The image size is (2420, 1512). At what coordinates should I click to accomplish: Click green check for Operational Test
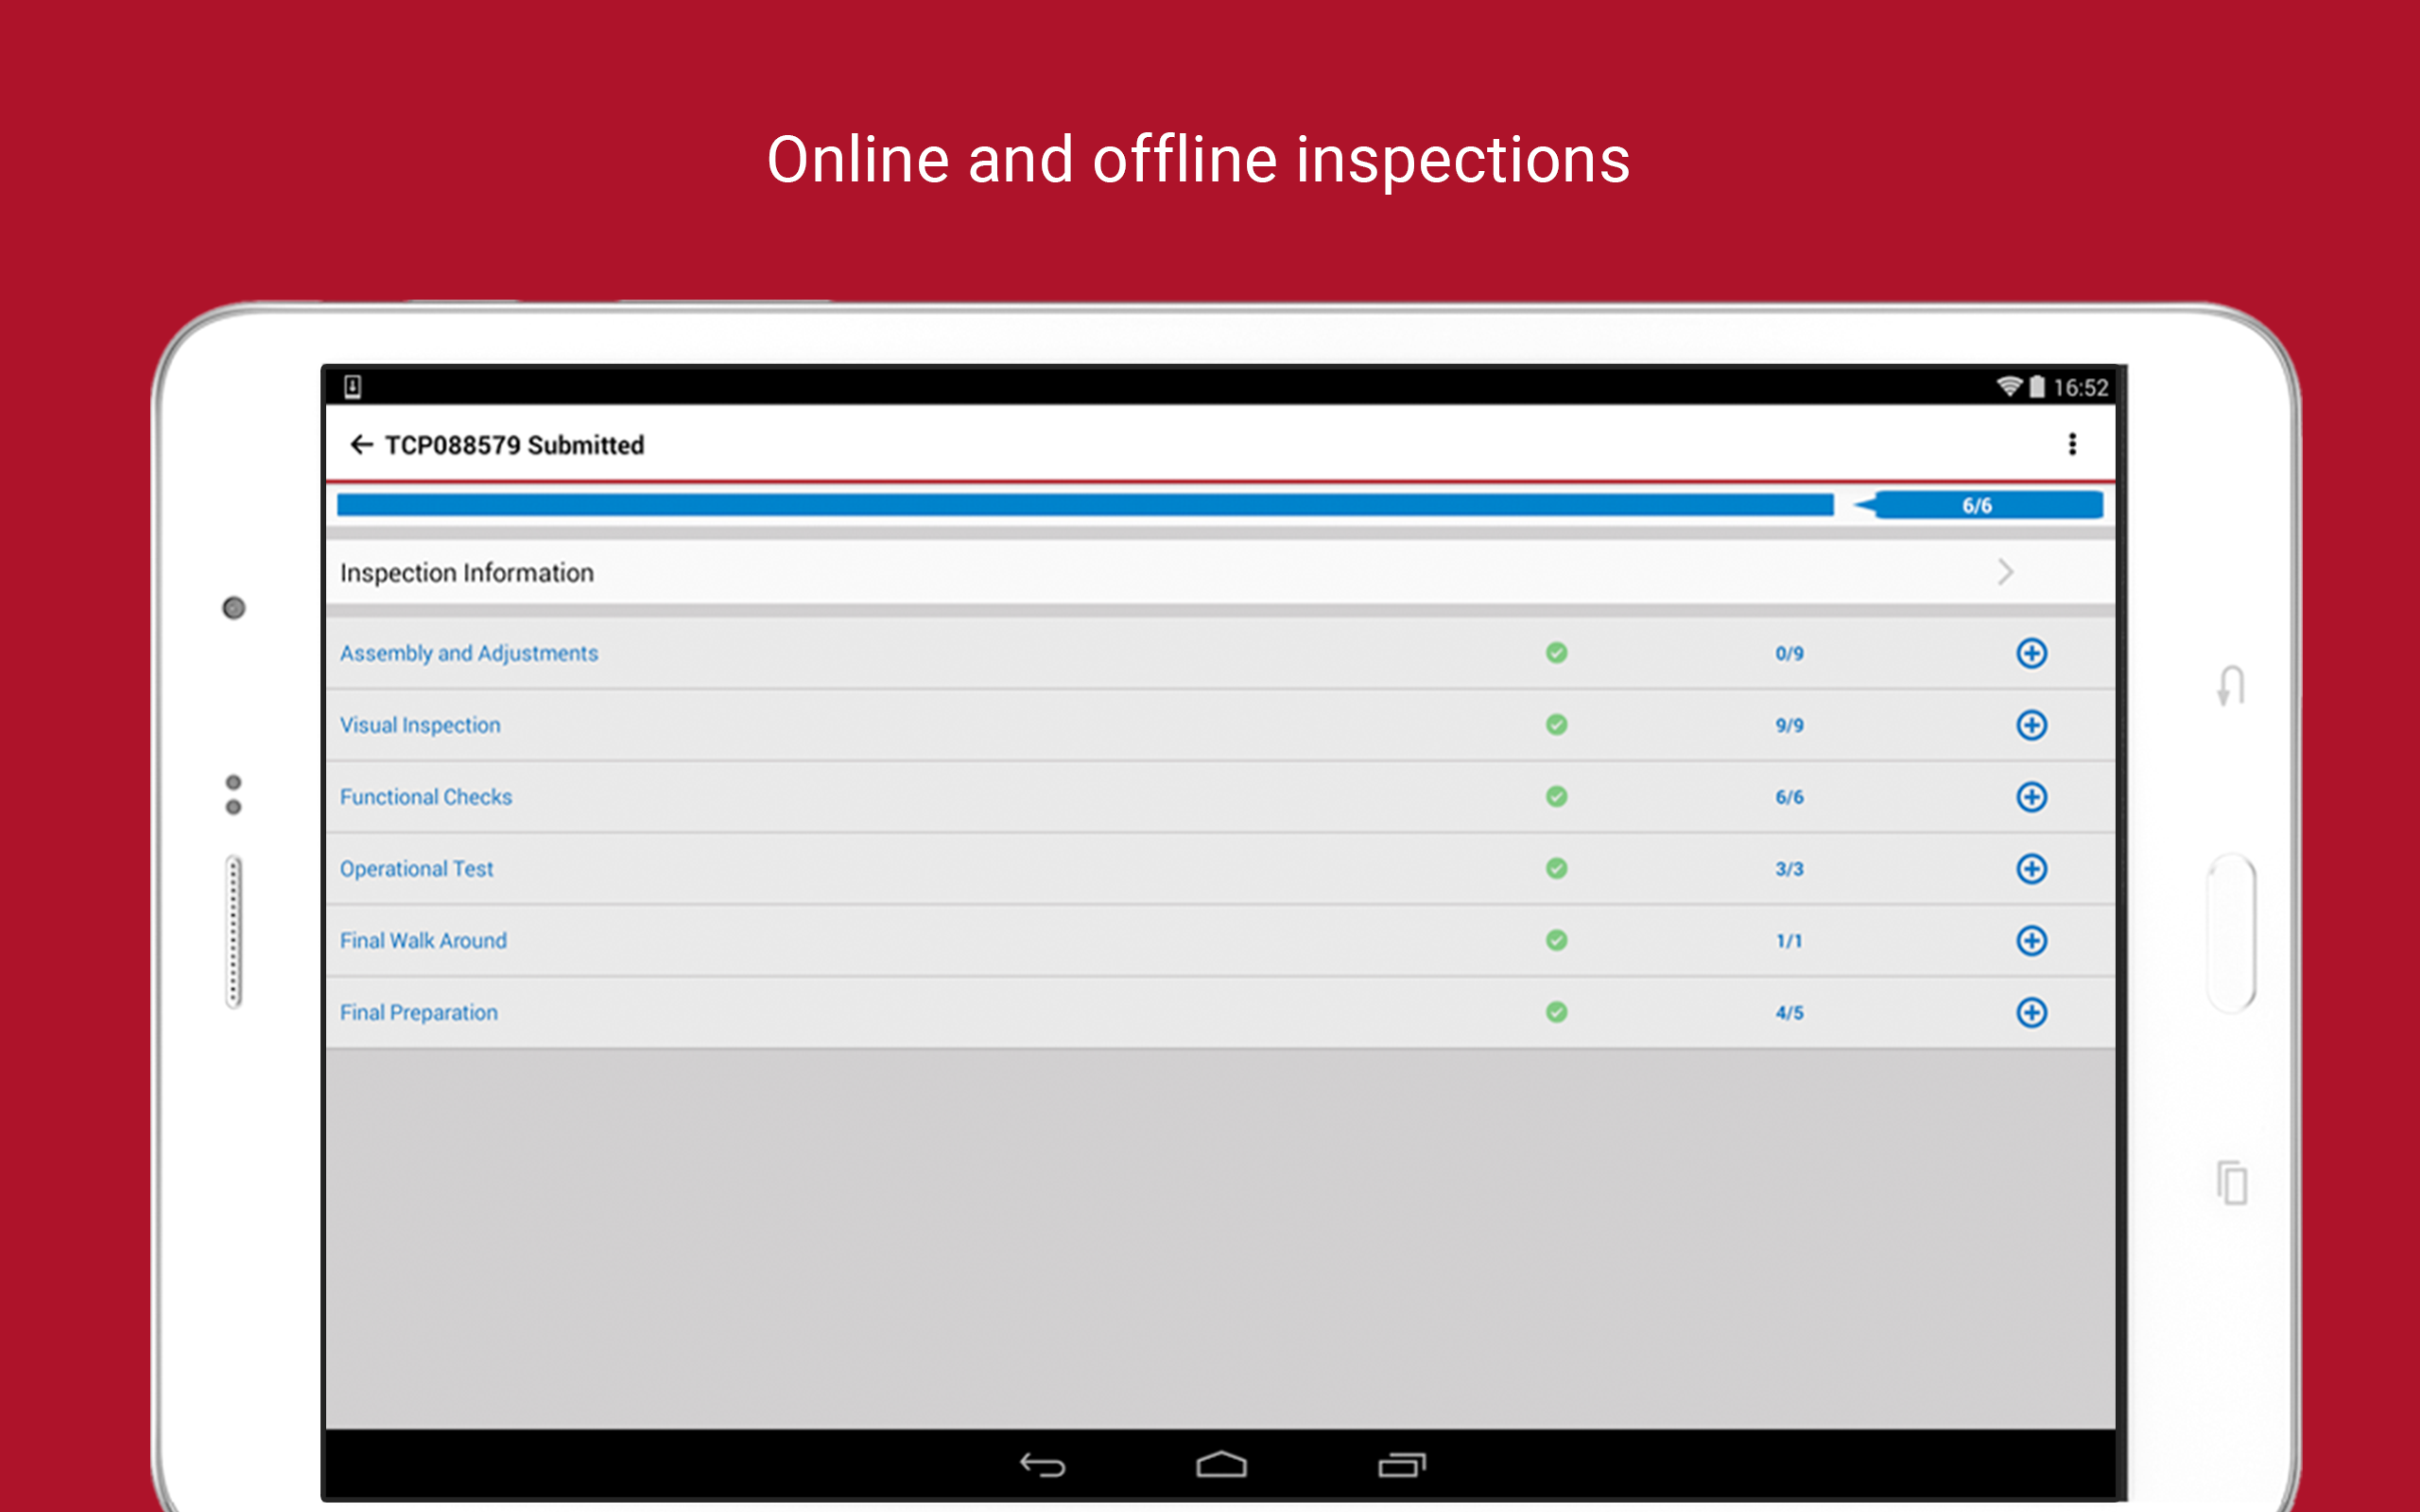(1556, 869)
